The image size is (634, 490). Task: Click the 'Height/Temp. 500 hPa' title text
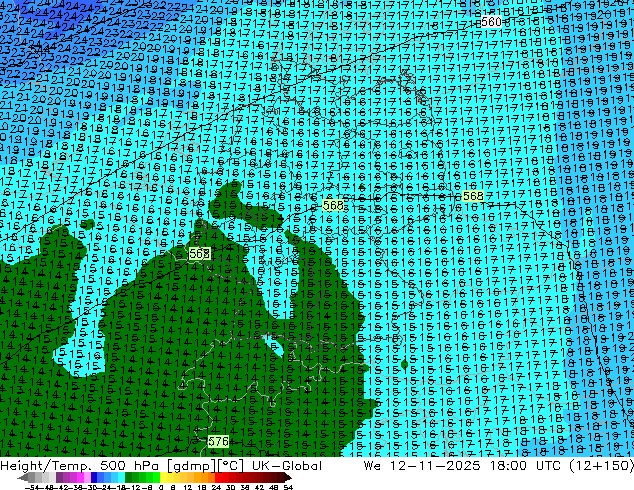[80, 466]
